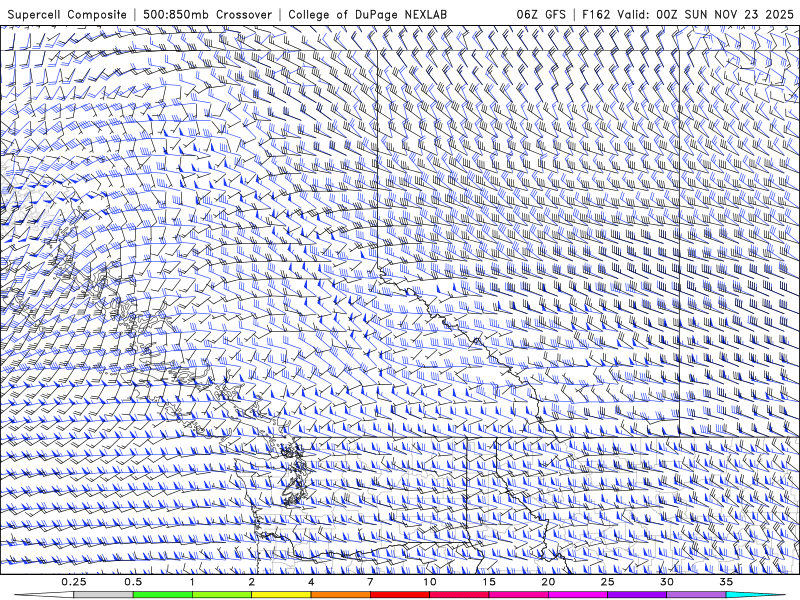Click the legend value 10
This screenshot has height=600, width=800.
(430, 582)
